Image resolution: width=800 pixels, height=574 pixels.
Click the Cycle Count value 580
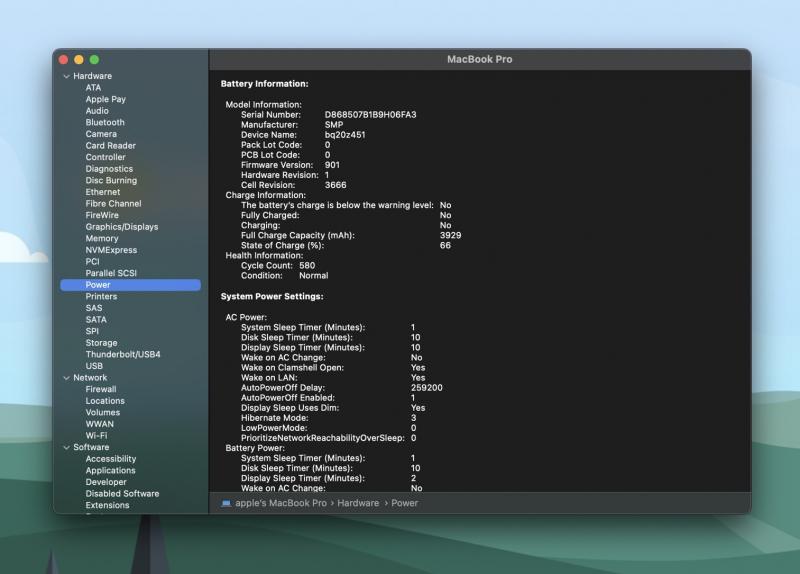[x=307, y=266]
